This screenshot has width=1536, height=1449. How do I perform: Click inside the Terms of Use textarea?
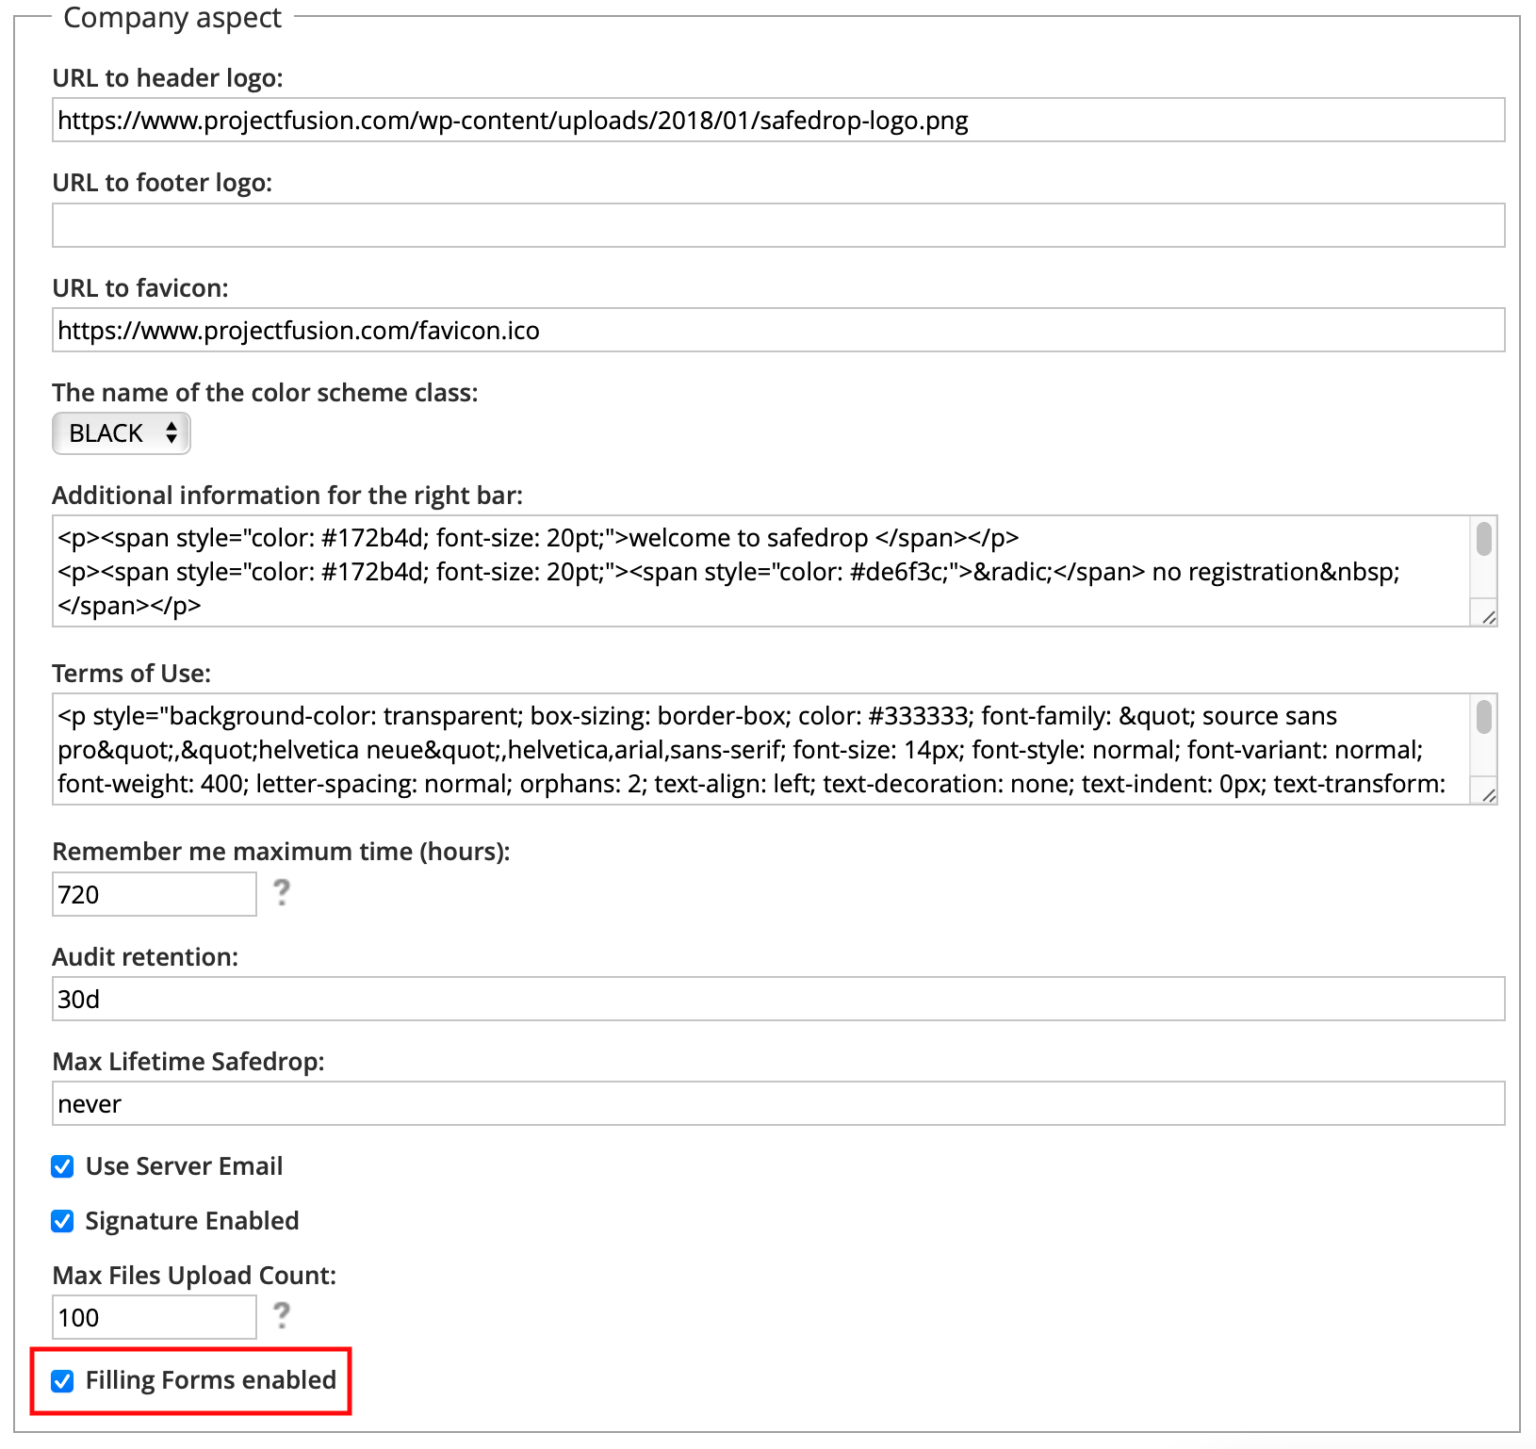(x=700, y=750)
